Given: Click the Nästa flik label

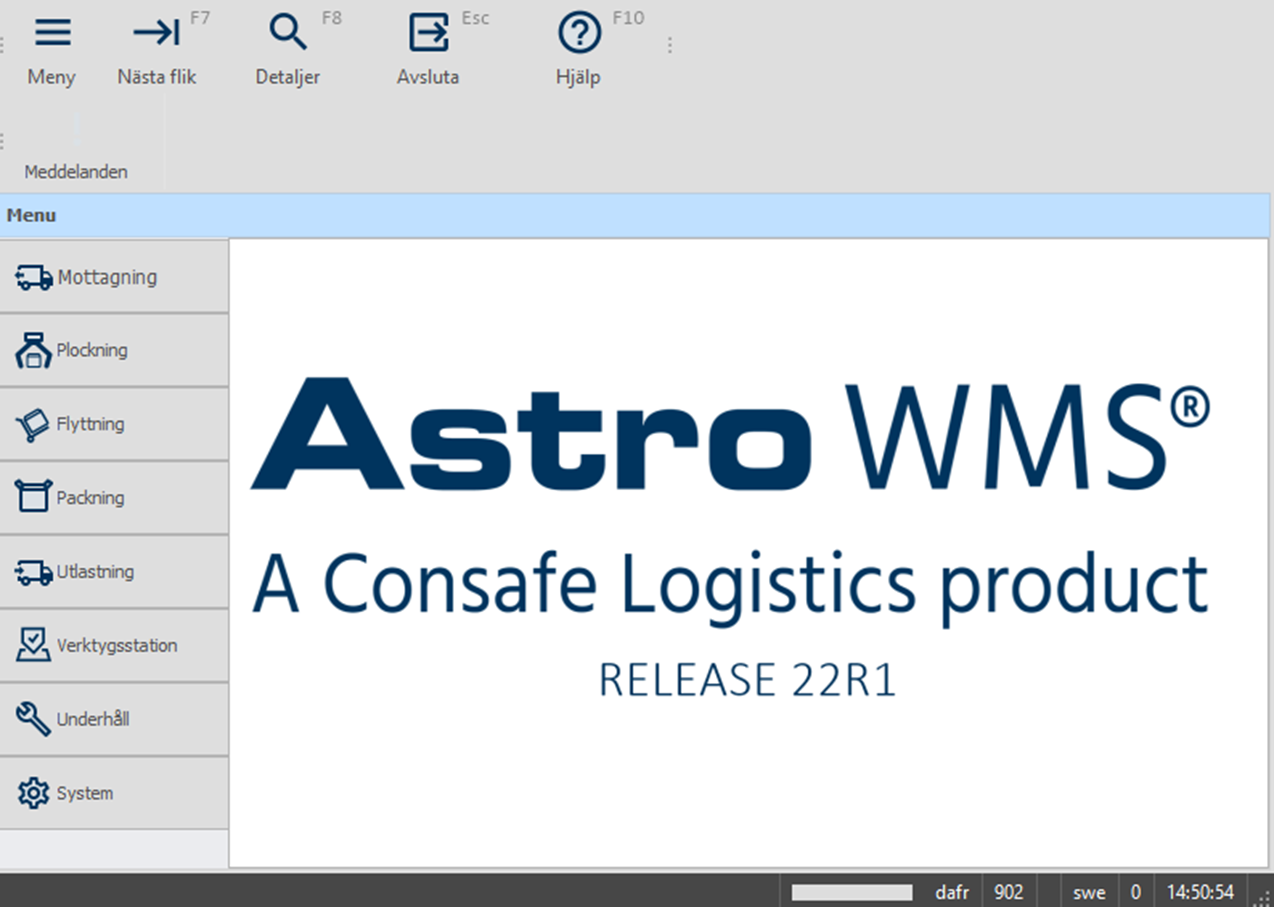Looking at the screenshot, I should (x=157, y=77).
